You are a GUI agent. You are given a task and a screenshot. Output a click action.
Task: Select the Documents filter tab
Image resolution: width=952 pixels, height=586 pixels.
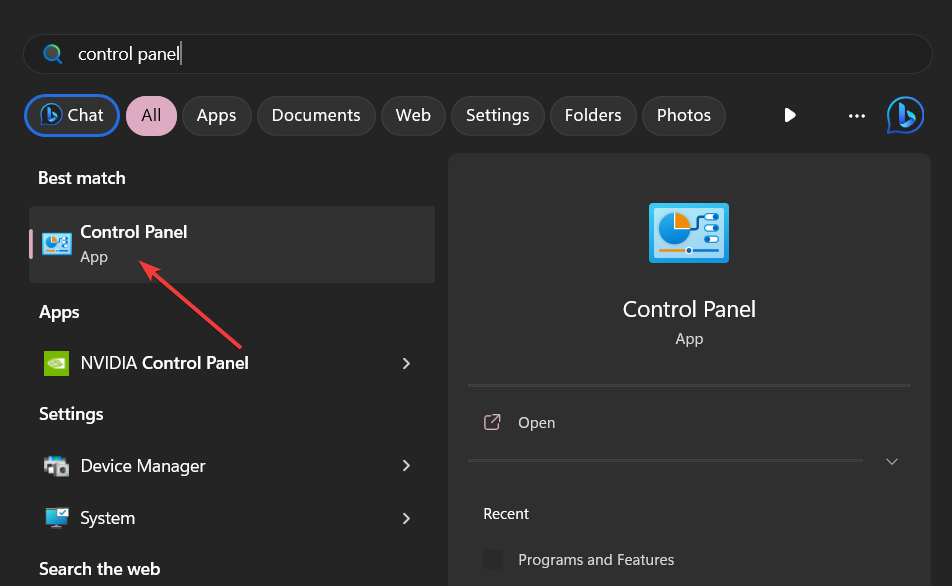tap(316, 115)
